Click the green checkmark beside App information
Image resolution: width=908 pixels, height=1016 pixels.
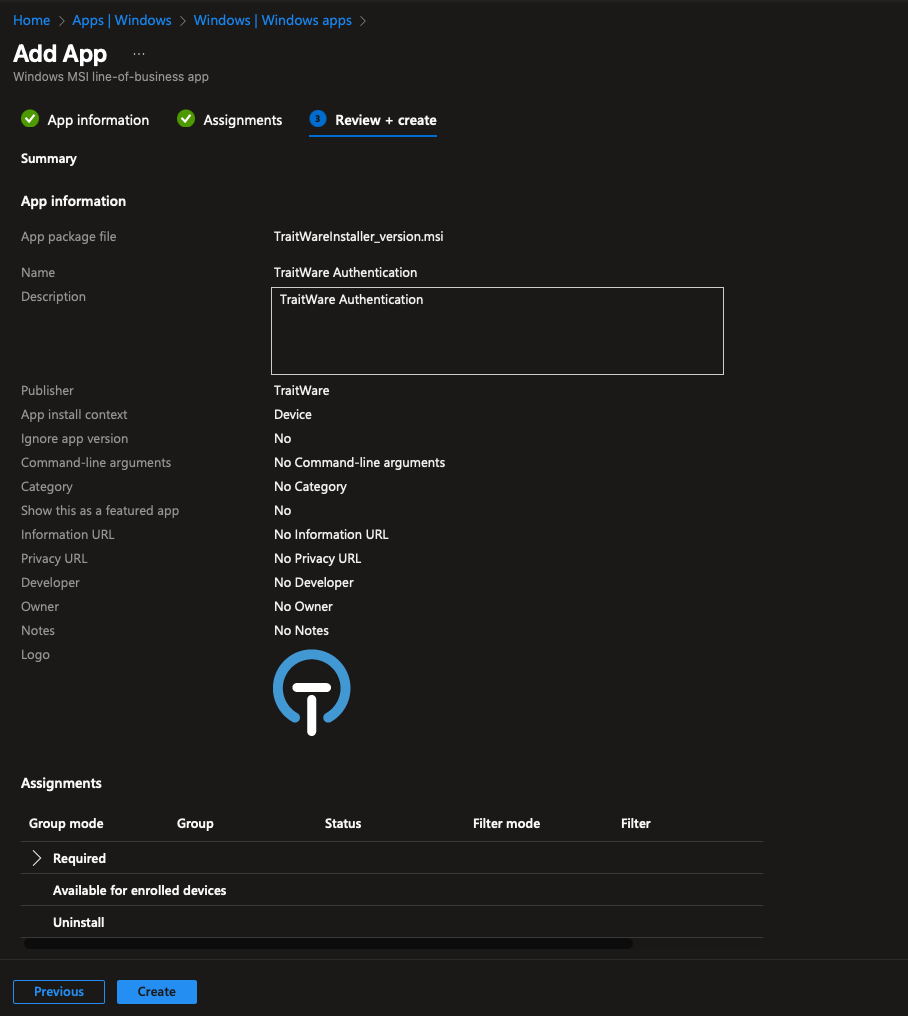pos(30,119)
